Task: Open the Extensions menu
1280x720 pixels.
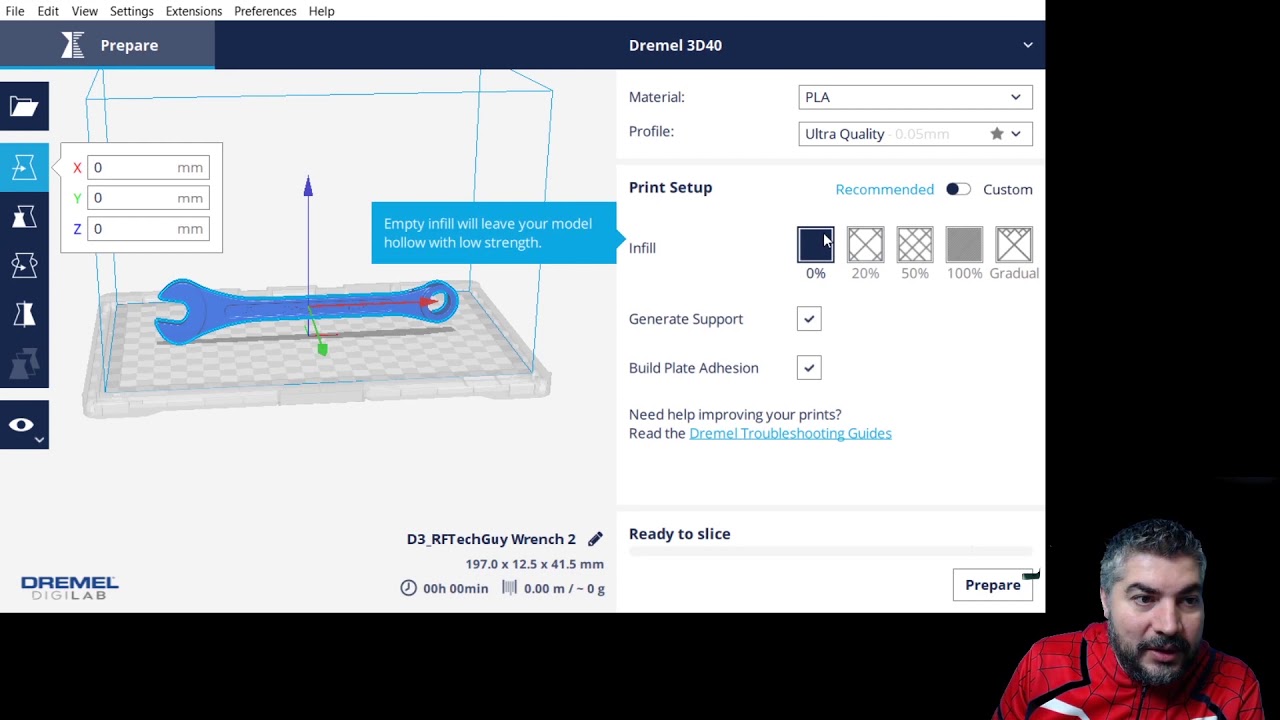Action: point(194,11)
